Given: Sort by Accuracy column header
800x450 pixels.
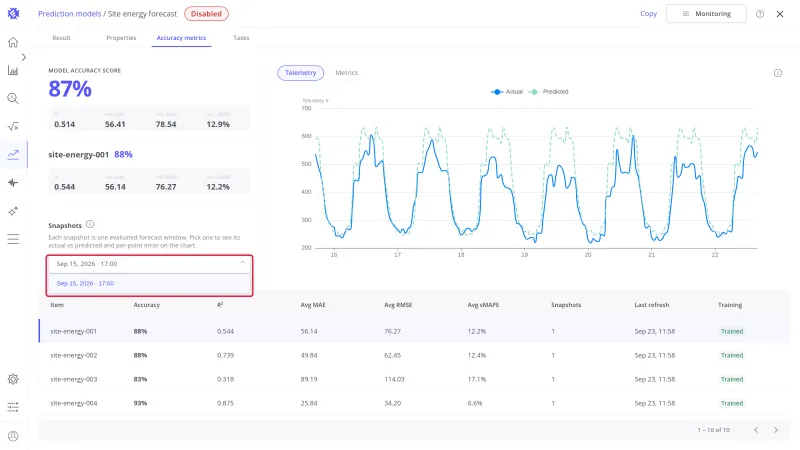Looking at the screenshot, I should [146, 305].
